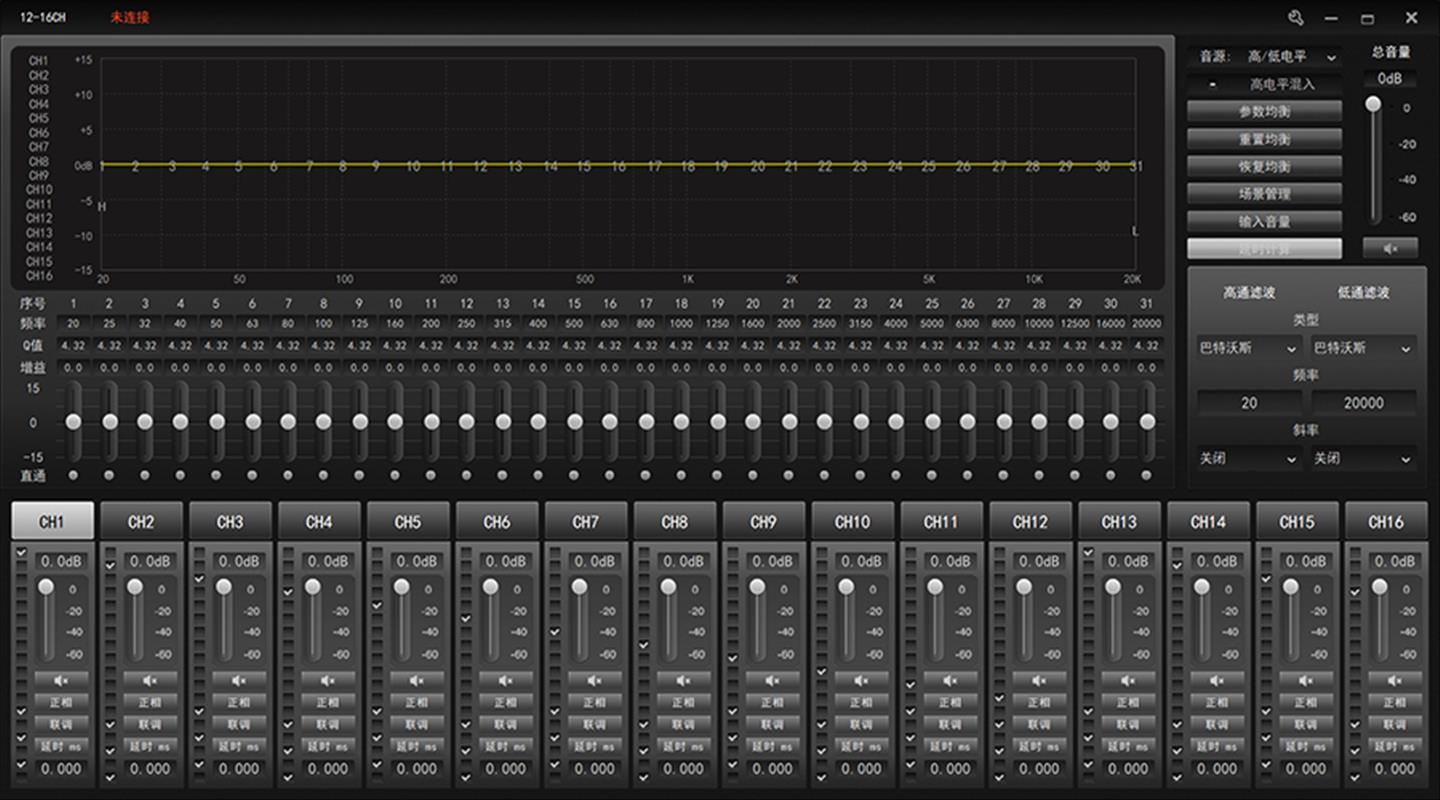Click the CH9 channel volume slider knob
This screenshot has width=1440, height=800.
pyautogui.click(x=757, y=587)
